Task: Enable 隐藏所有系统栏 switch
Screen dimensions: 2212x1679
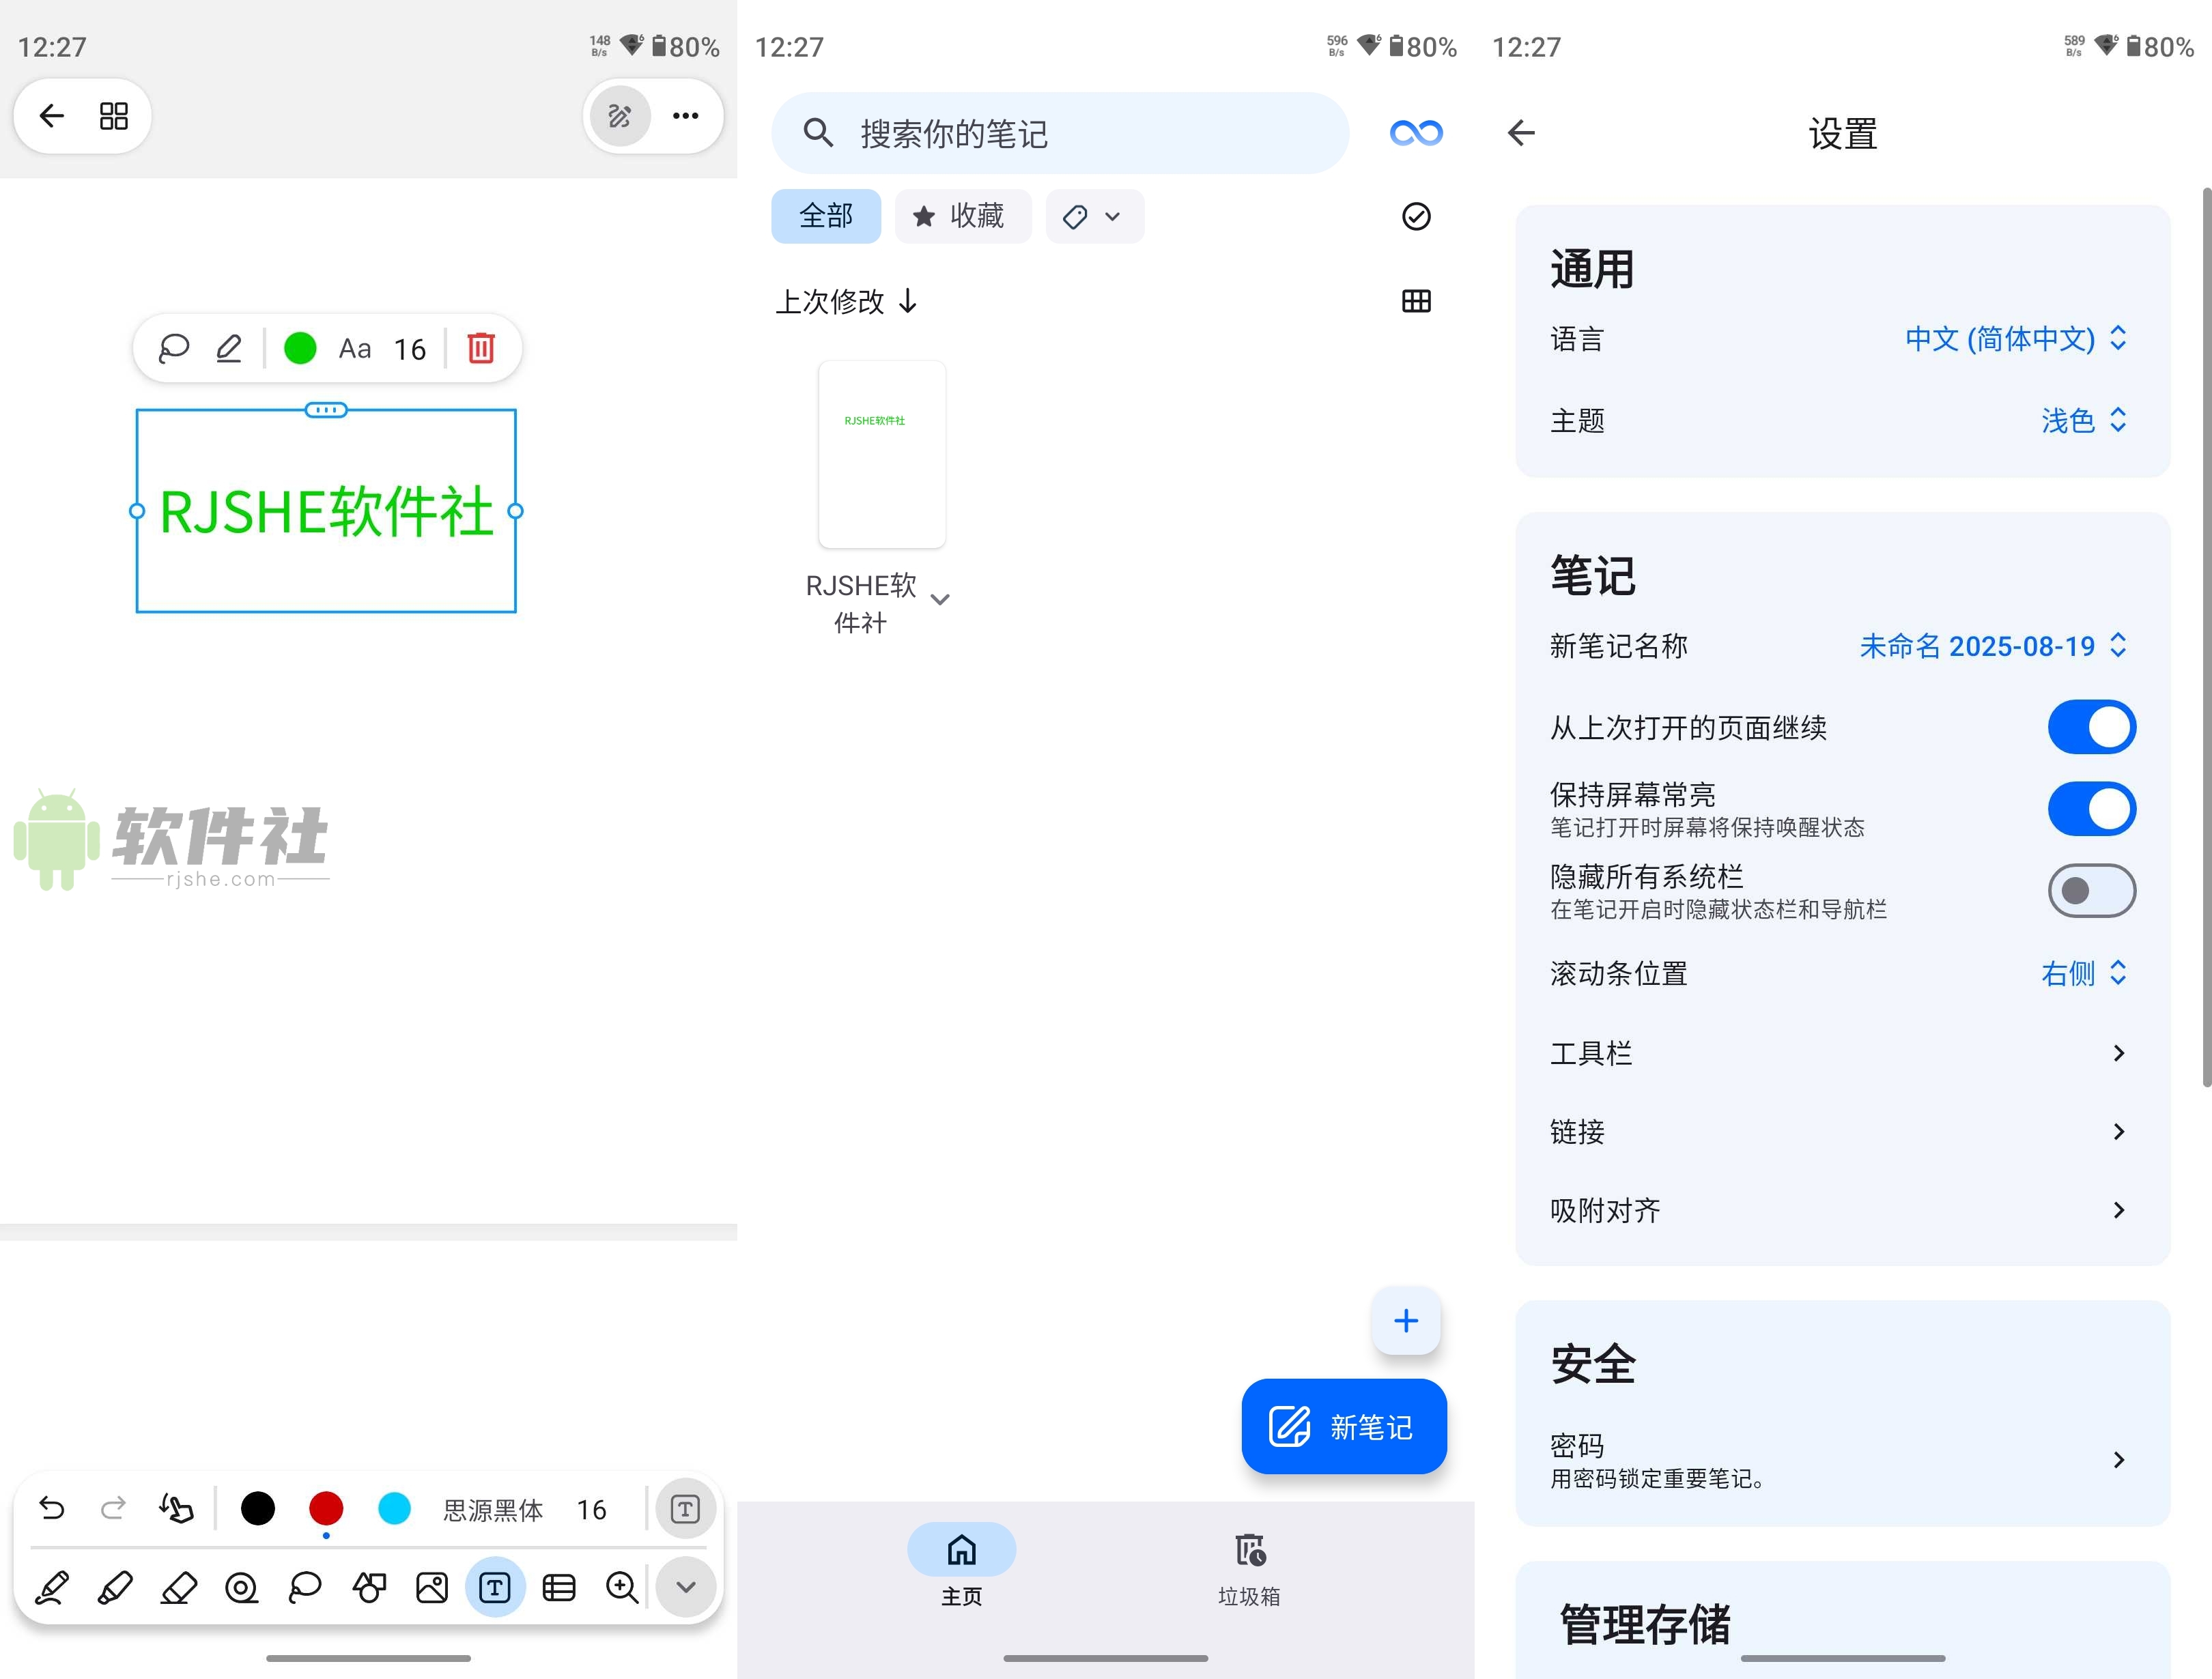Action: [2092, 890]
